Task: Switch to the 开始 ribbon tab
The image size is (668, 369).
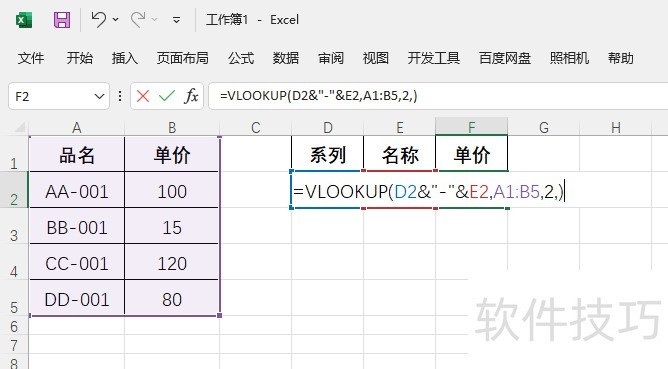Action: click(79, 58)
